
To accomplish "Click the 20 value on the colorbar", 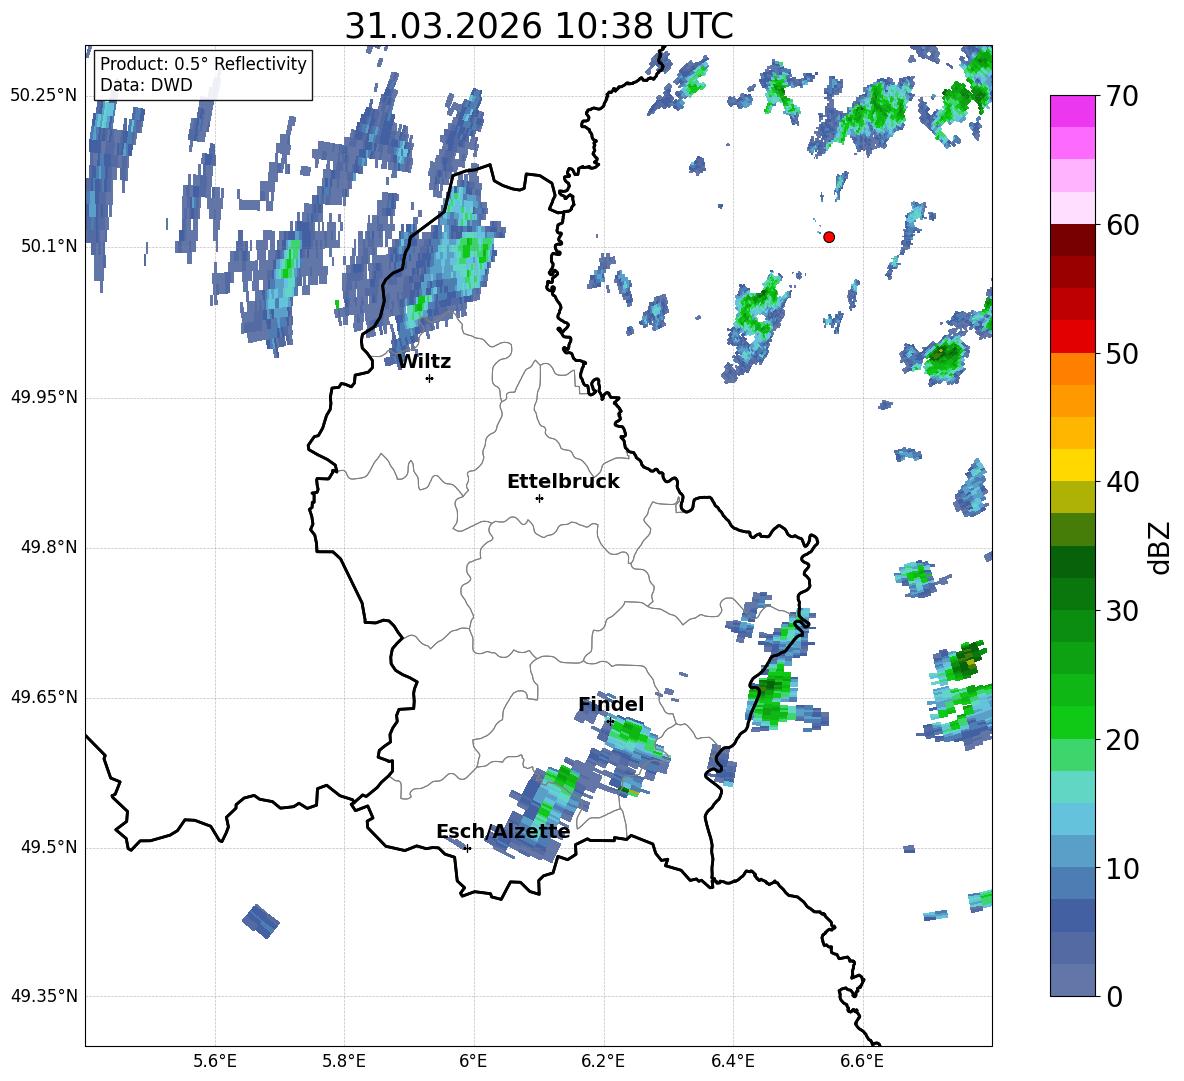I will (x=1121, y=740).
